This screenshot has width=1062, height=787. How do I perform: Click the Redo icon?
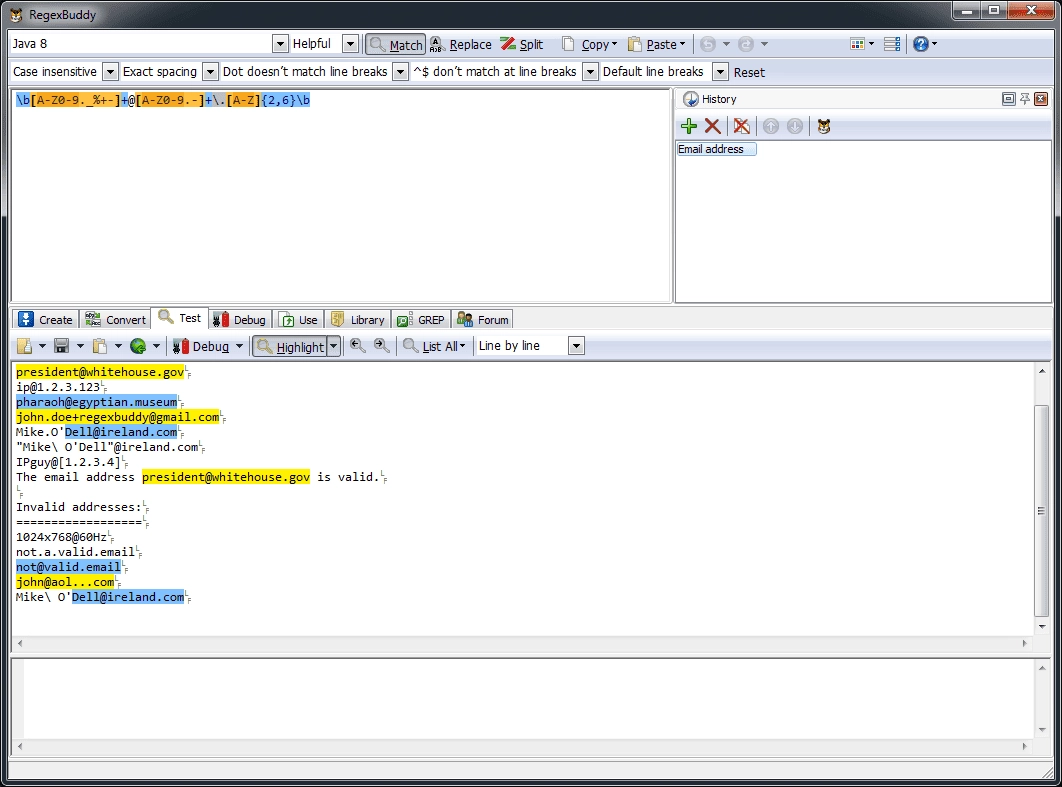(746, 44)
